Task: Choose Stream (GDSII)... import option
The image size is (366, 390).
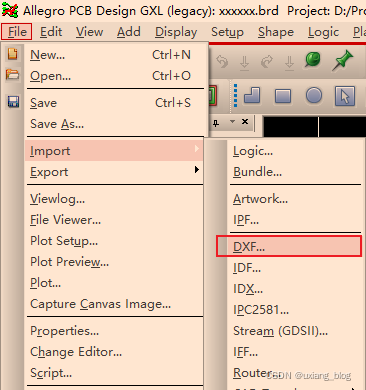Action: point(295,331)
